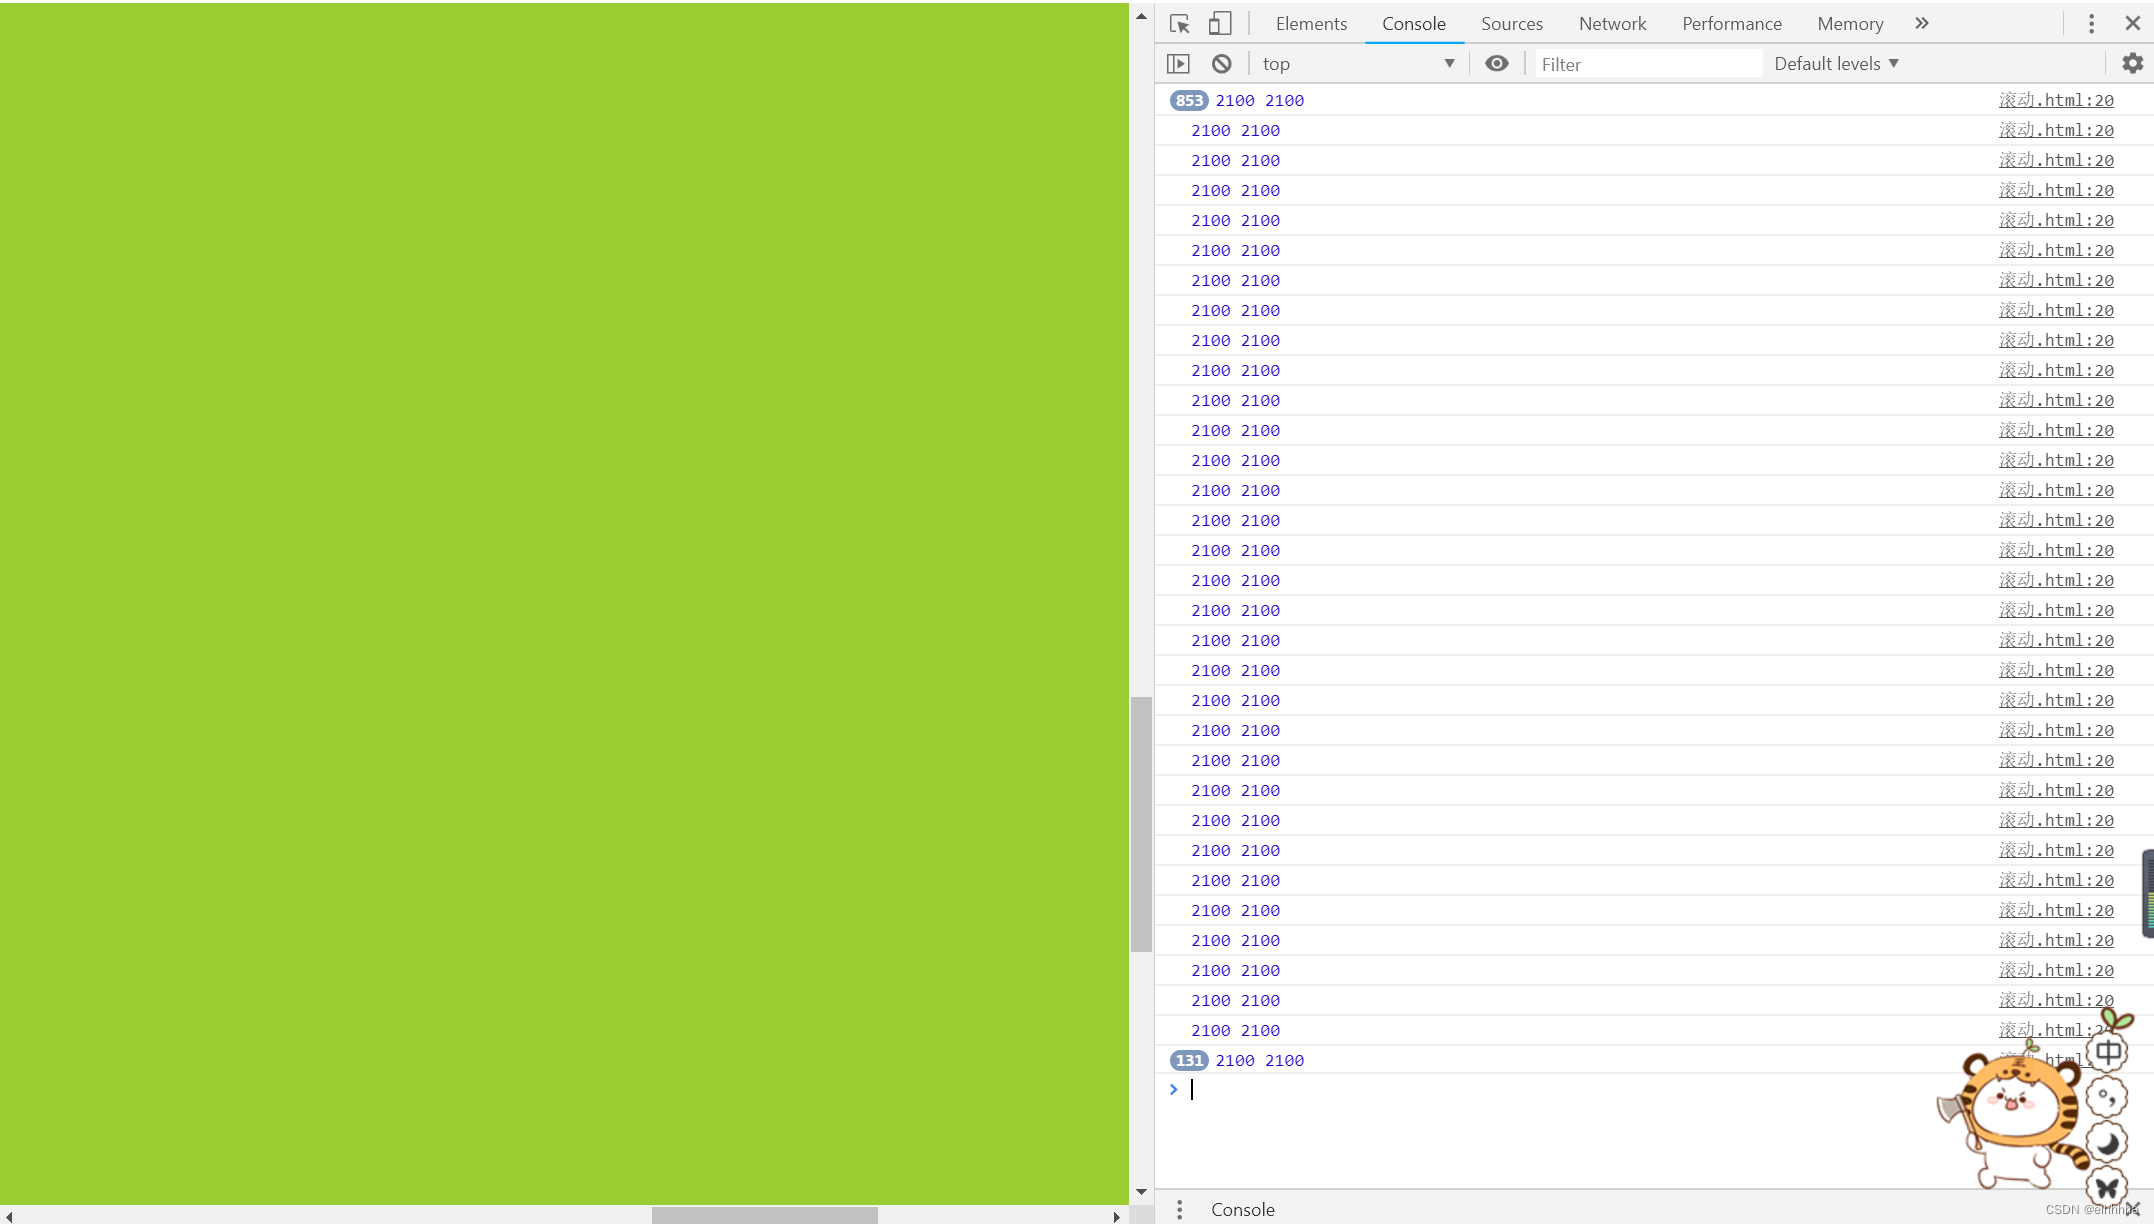2154x1224 pixels.
Task: Open the top JavaScript context dropdown
Action: coord(1357,64)
